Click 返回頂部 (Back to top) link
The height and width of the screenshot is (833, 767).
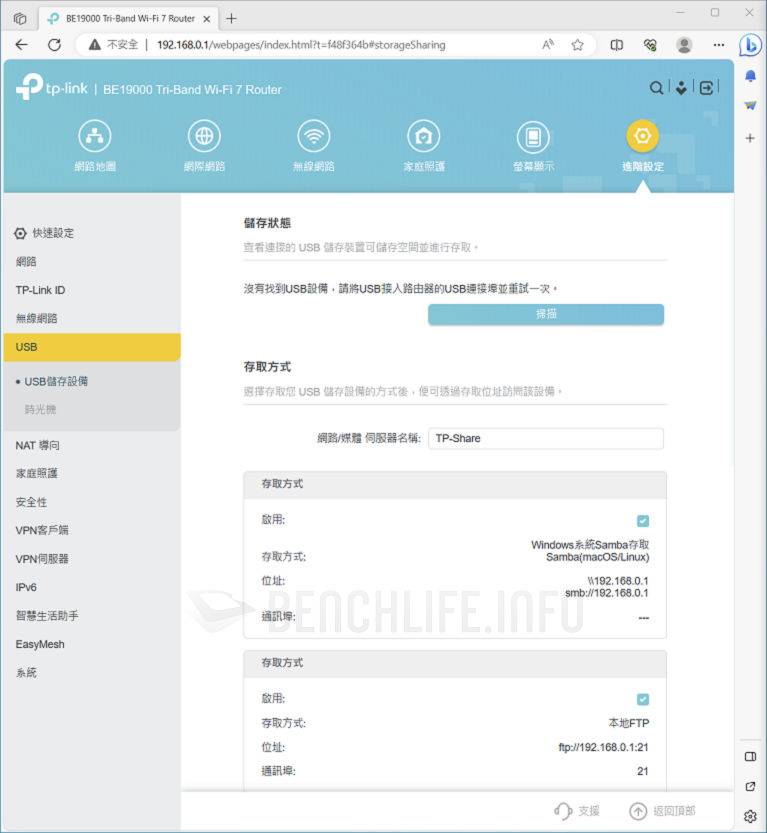[x=662, y=811]
